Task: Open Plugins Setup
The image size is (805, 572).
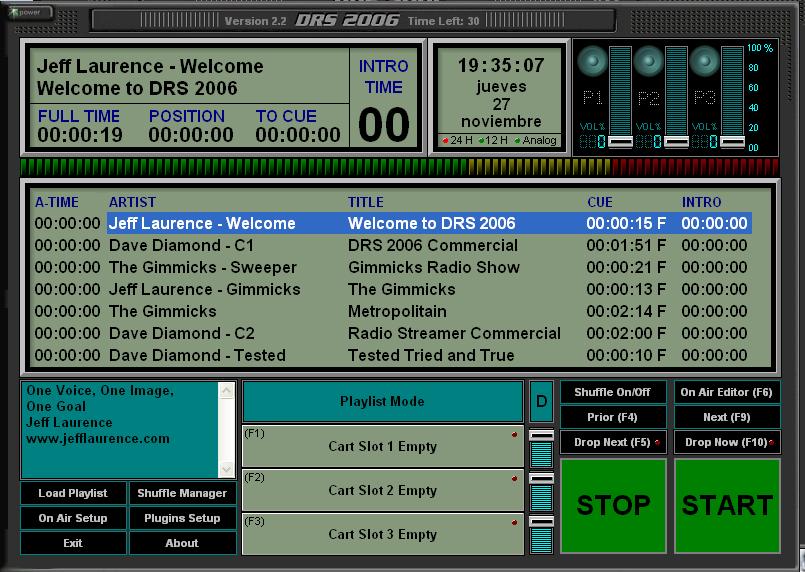Action: [x=182, y=518]
